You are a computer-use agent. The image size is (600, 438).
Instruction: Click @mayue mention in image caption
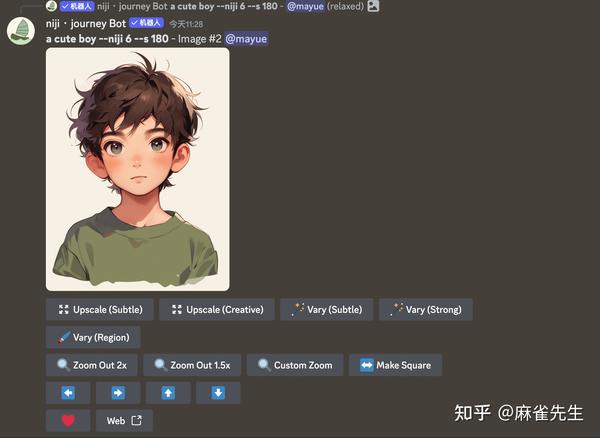[x=246, y=39]
